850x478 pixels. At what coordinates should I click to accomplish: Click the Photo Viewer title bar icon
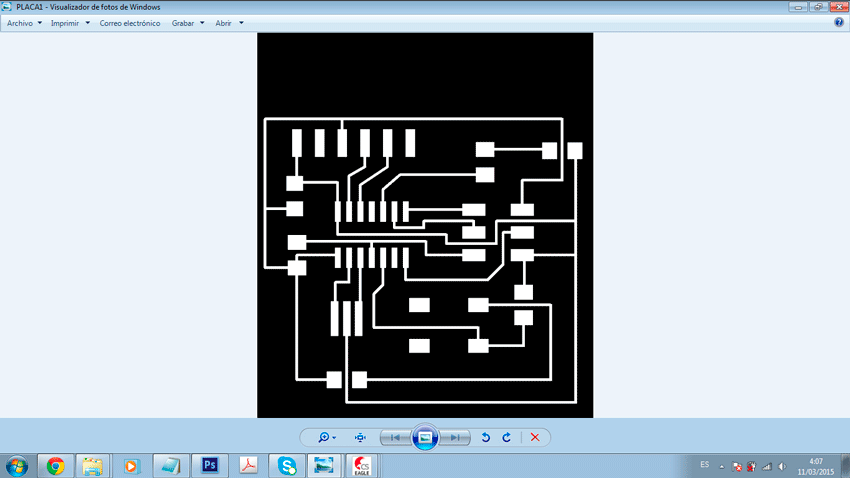tap(7, 7)
